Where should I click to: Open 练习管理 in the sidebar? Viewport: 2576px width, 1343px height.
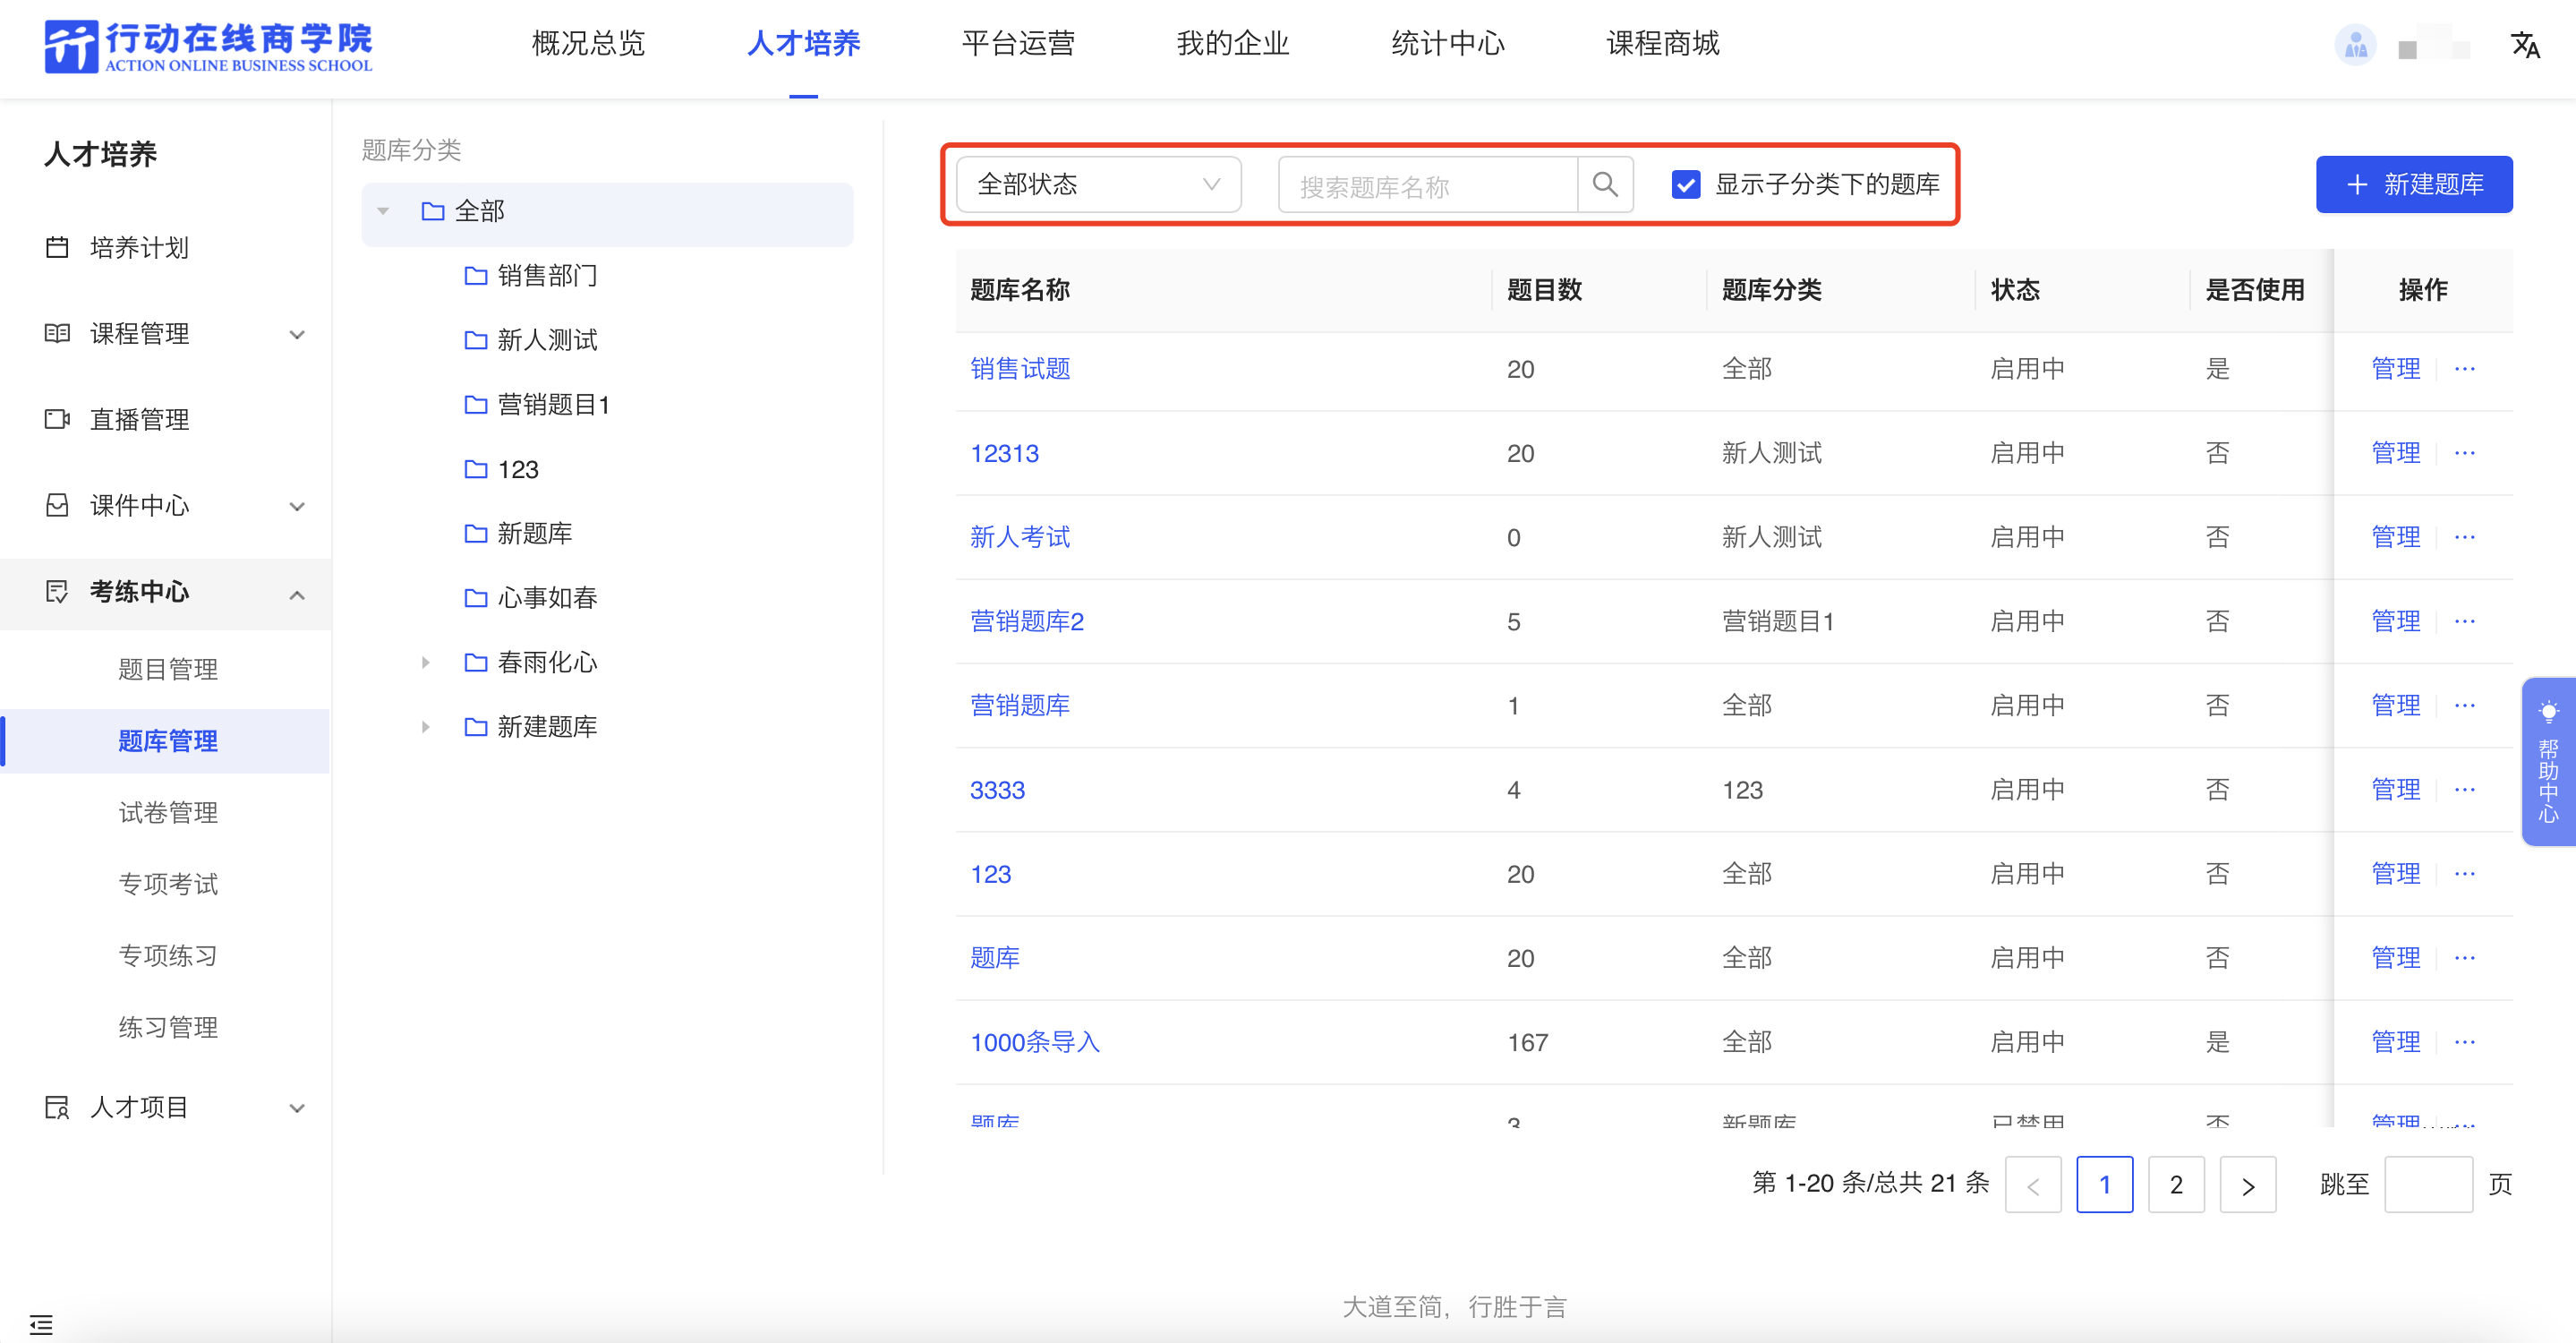(168, 1027)
